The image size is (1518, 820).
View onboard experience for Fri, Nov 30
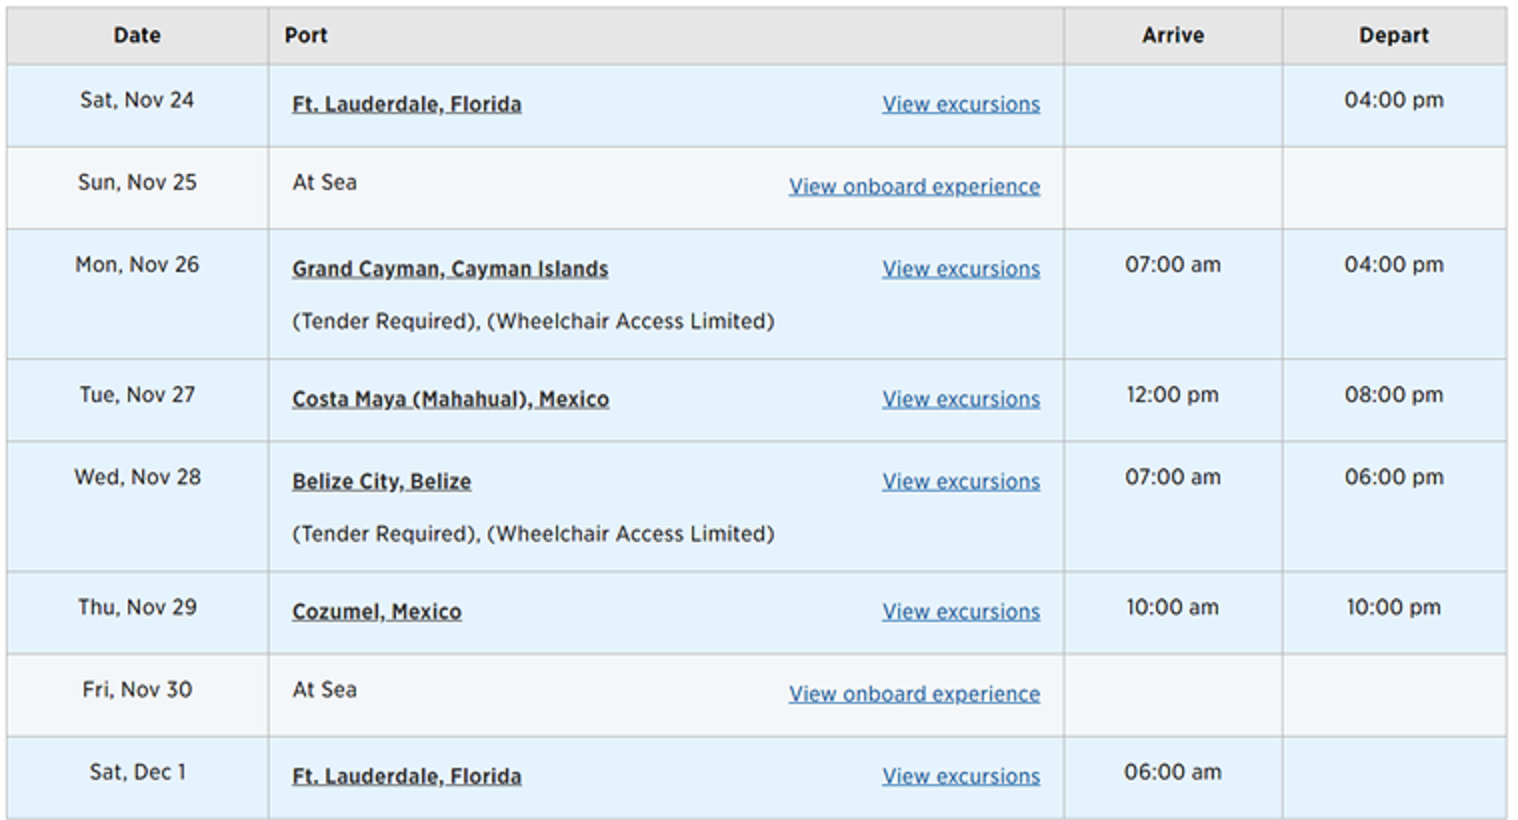913,694
